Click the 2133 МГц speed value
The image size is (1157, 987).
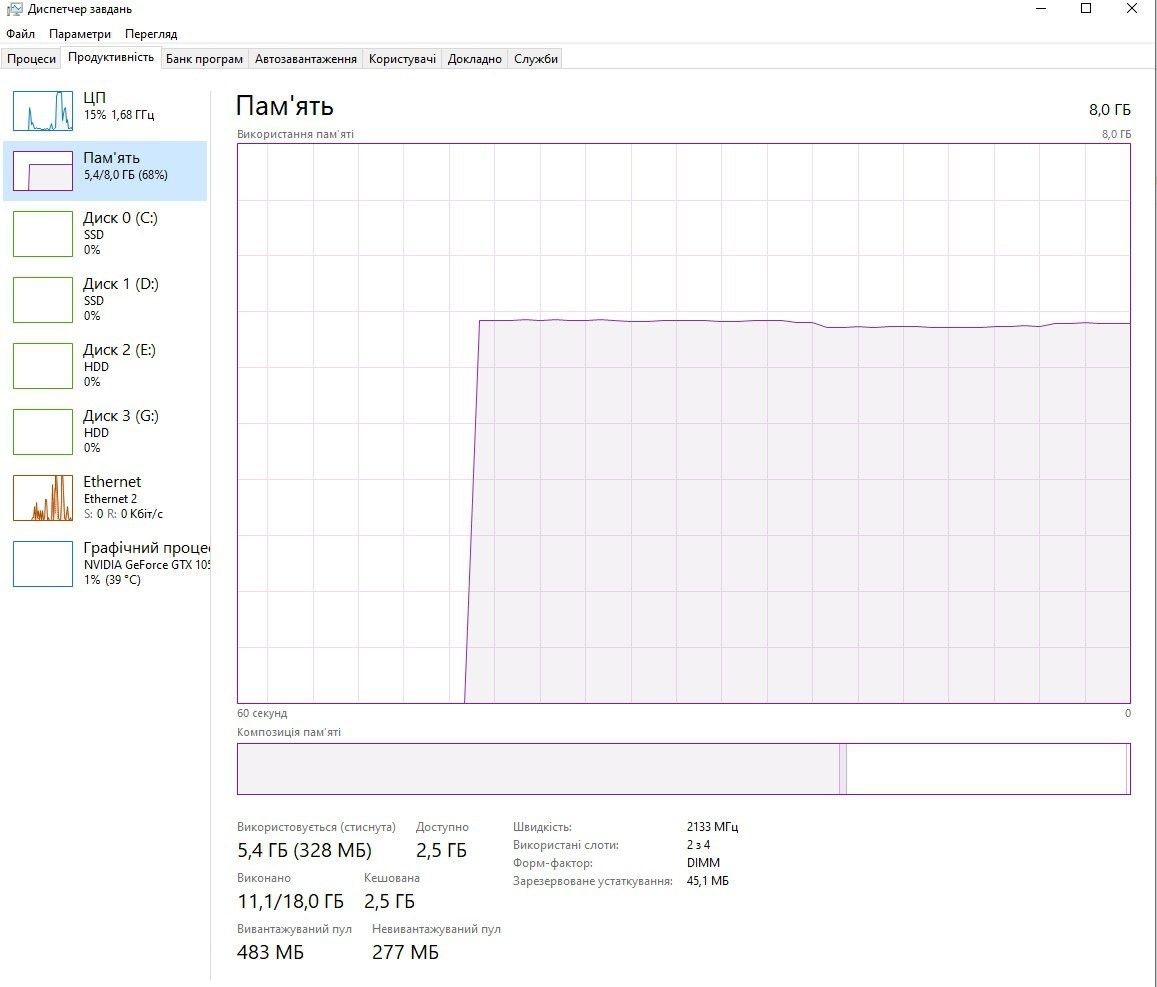[x=712, y=827]
